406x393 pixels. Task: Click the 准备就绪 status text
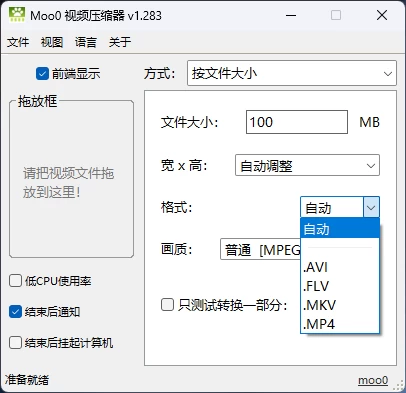click(27, 380)
